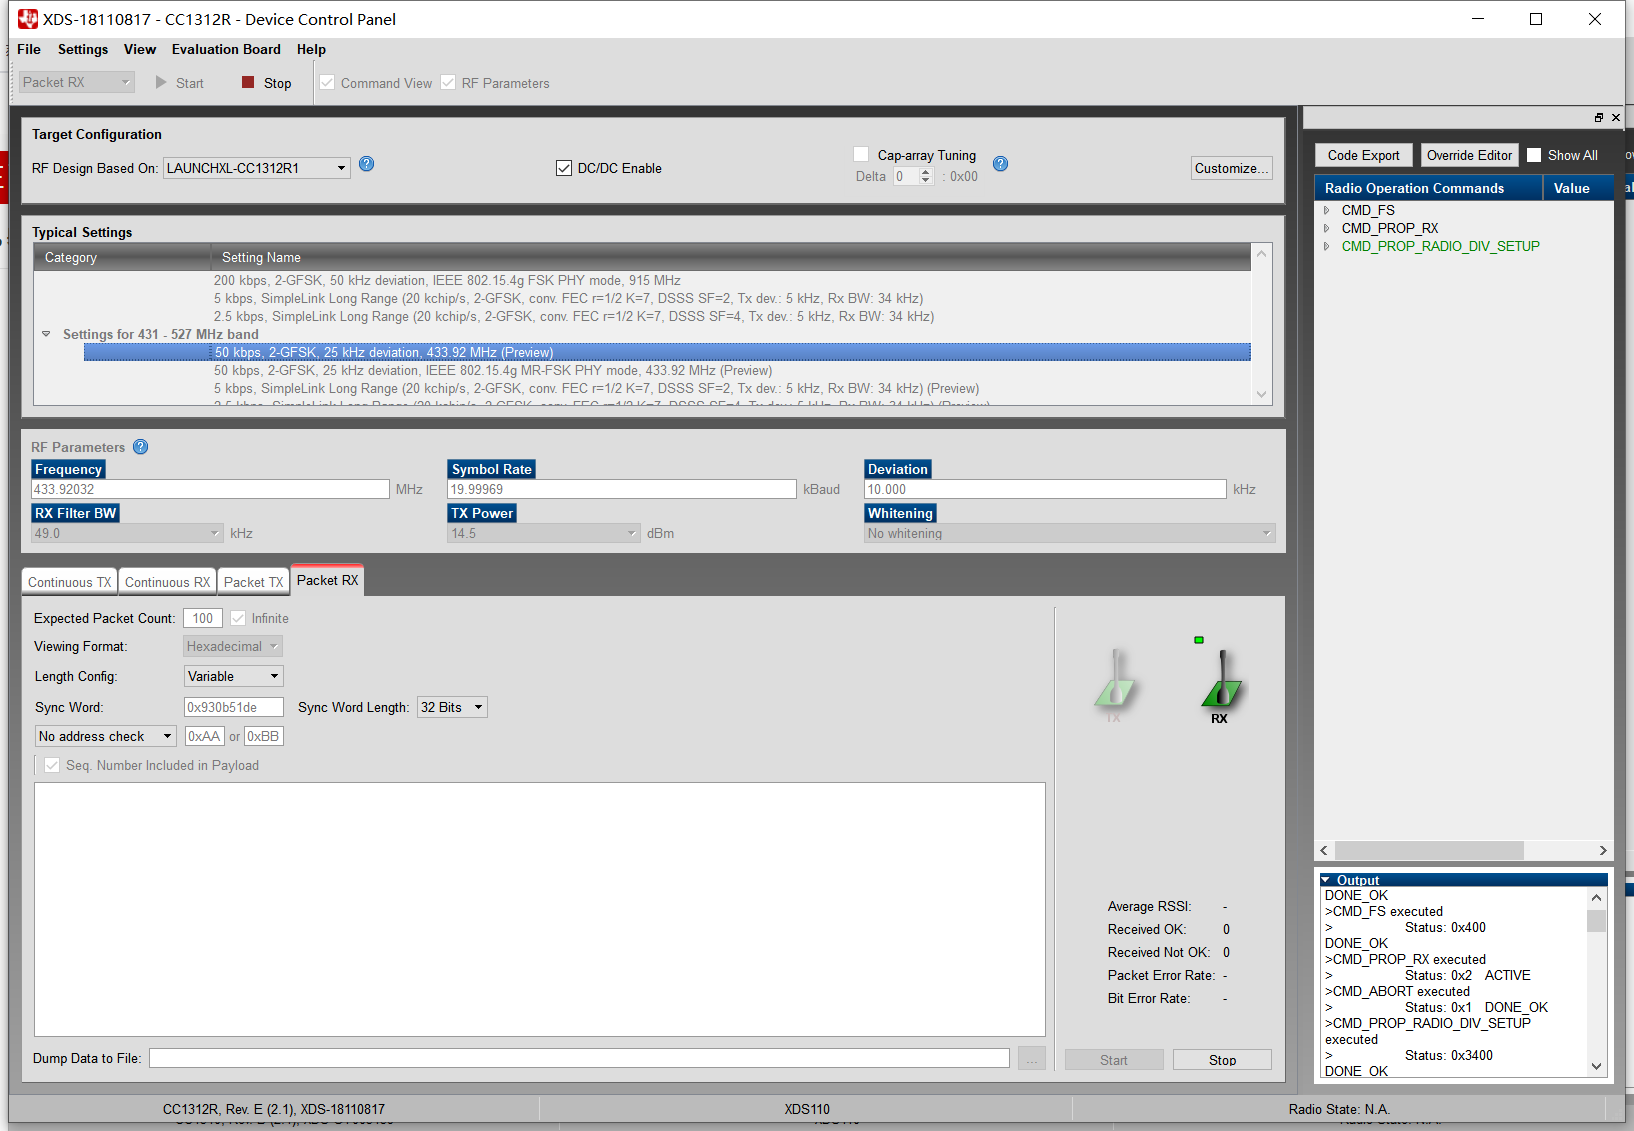Expand the CMD_PROP_RADIO_DIV_SETUP command

tap(1327, 246)
